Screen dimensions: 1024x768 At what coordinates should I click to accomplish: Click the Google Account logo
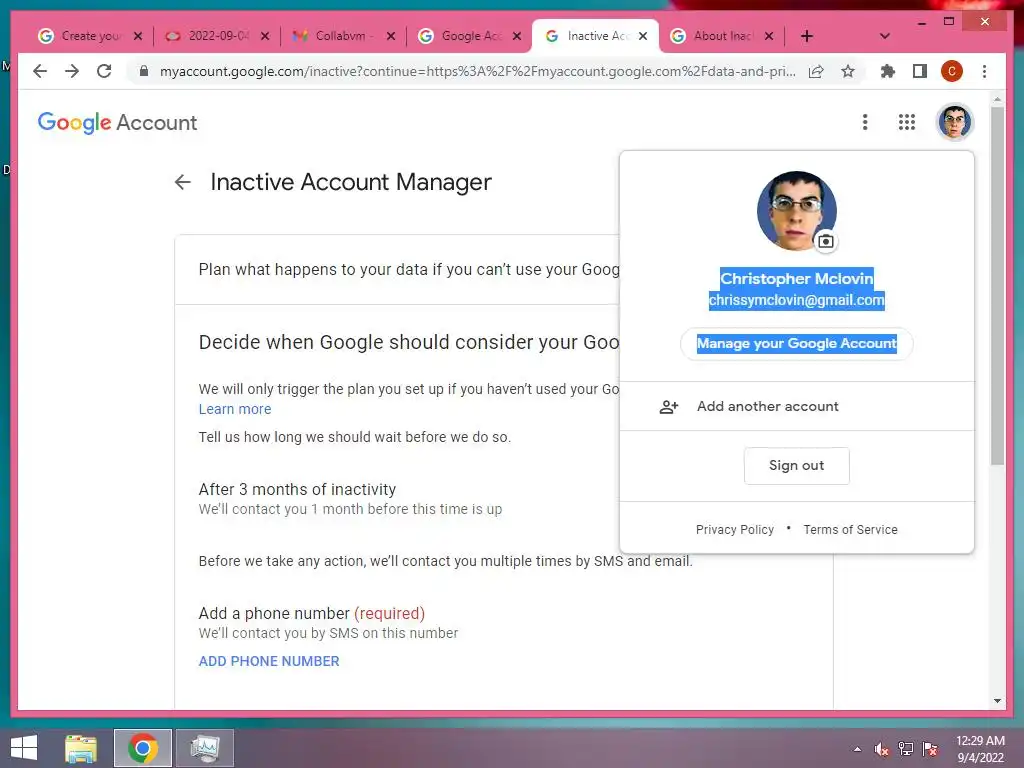point(118,122)
